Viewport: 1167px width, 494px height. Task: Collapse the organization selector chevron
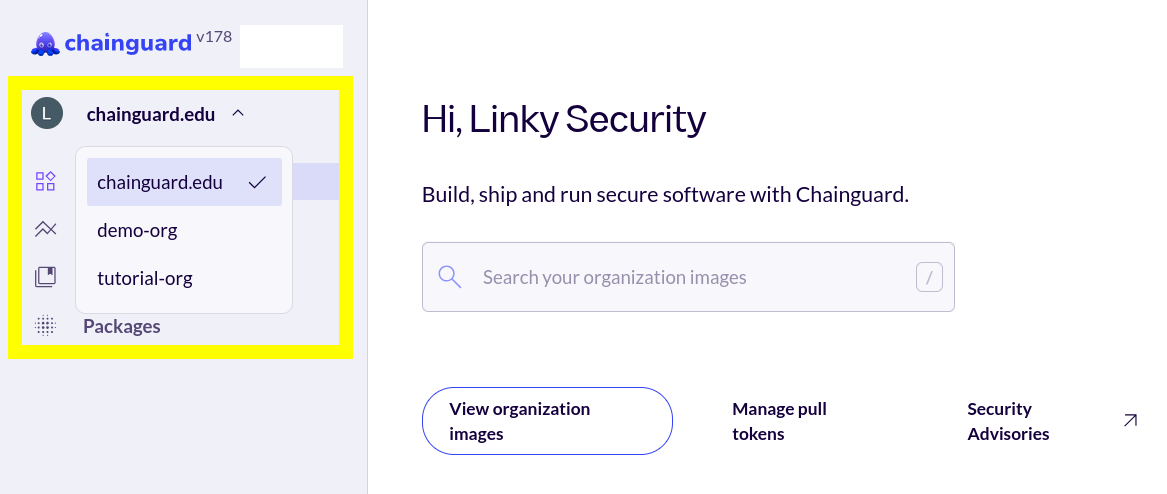click(237, 114)
